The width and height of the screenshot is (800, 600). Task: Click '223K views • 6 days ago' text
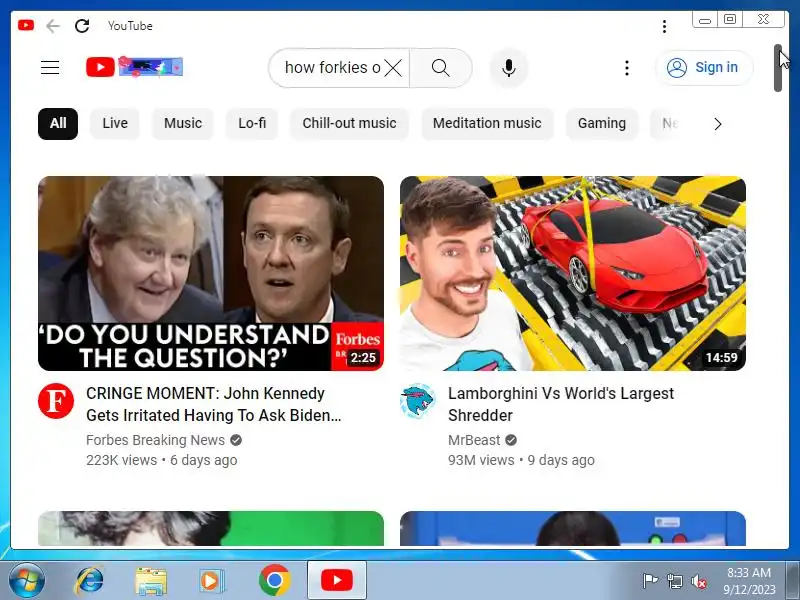click(162, 460)
